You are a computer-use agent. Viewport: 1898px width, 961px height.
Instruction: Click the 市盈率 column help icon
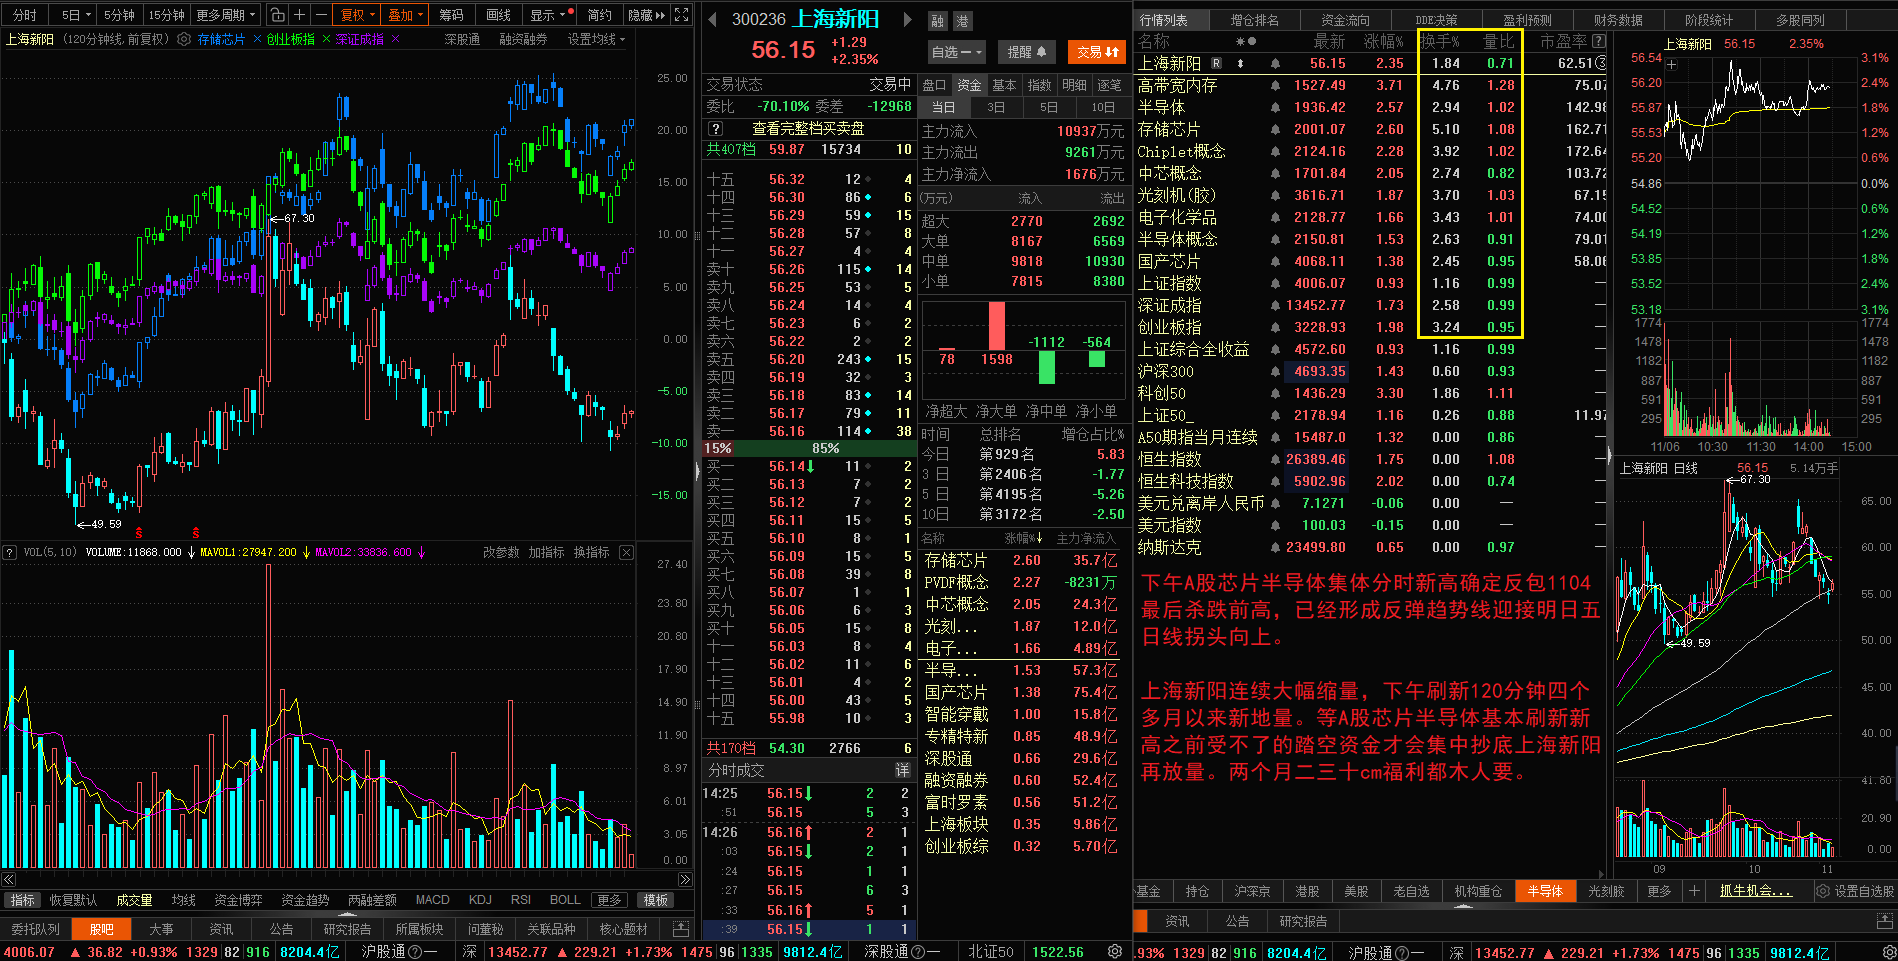1598,41
